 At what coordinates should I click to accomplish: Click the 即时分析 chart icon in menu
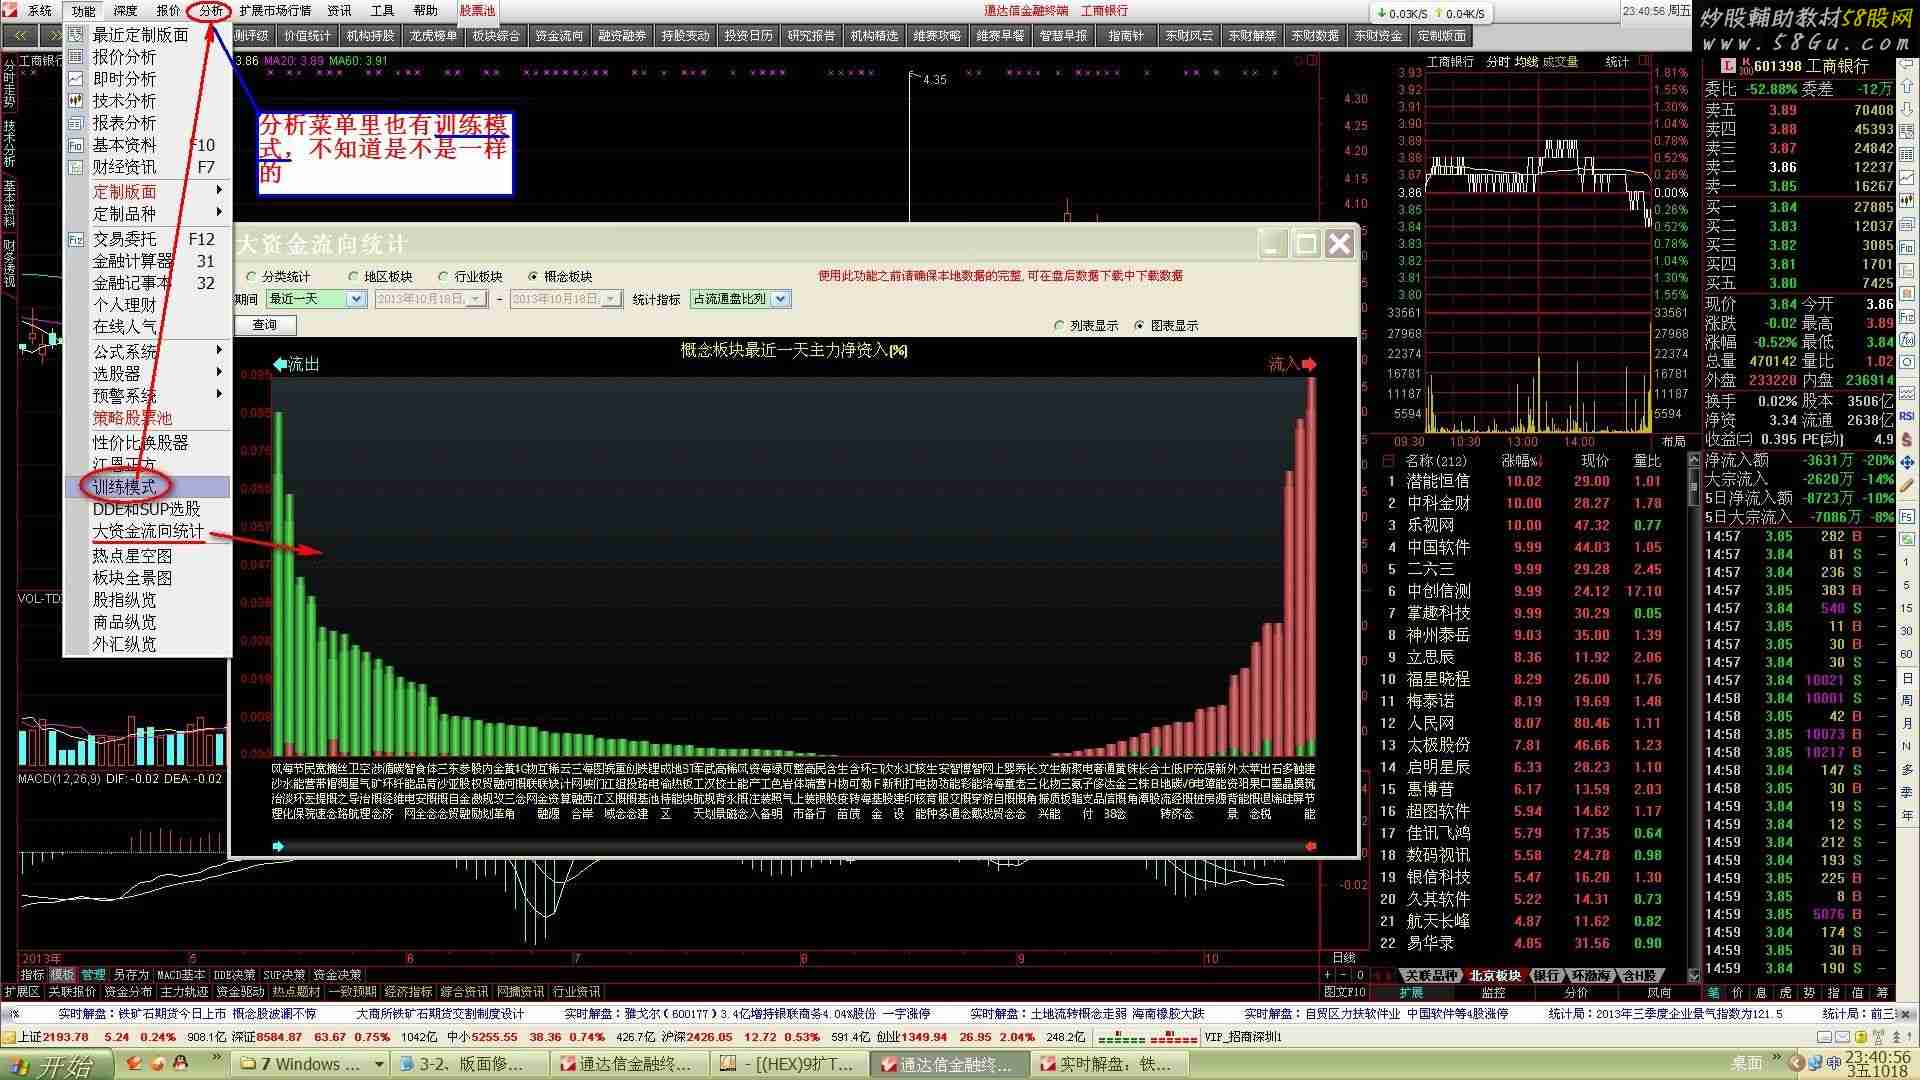coord(75,79)
